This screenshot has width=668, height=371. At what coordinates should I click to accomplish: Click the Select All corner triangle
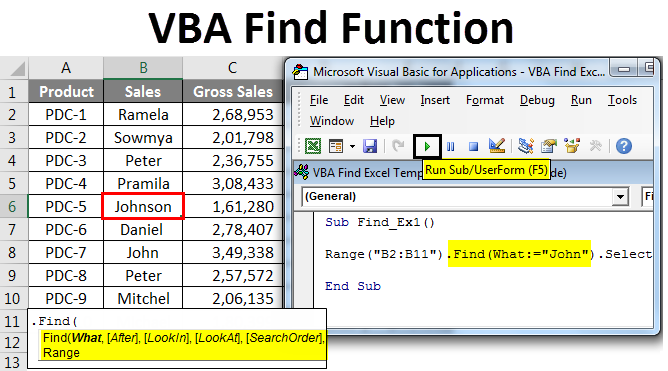(x=16, y=68)
